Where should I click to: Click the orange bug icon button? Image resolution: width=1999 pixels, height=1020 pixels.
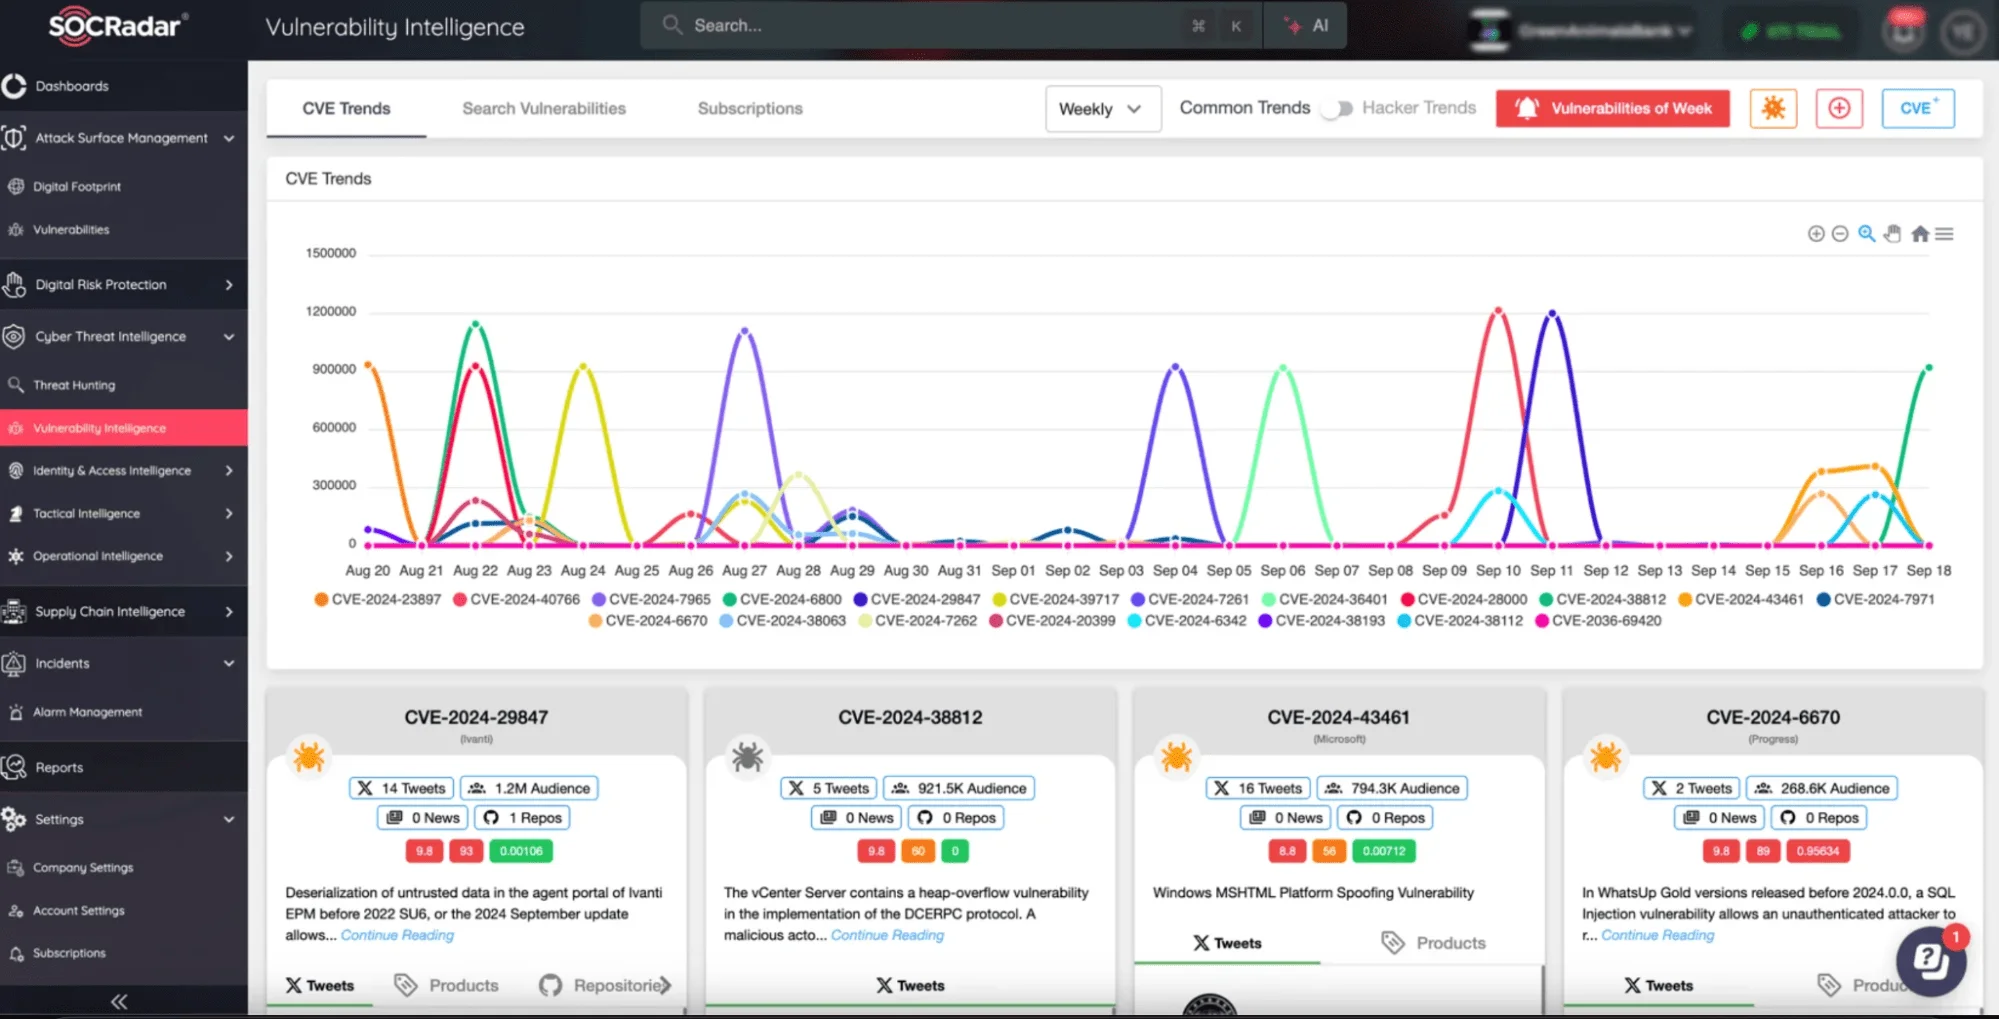(x=1773, y=108)
